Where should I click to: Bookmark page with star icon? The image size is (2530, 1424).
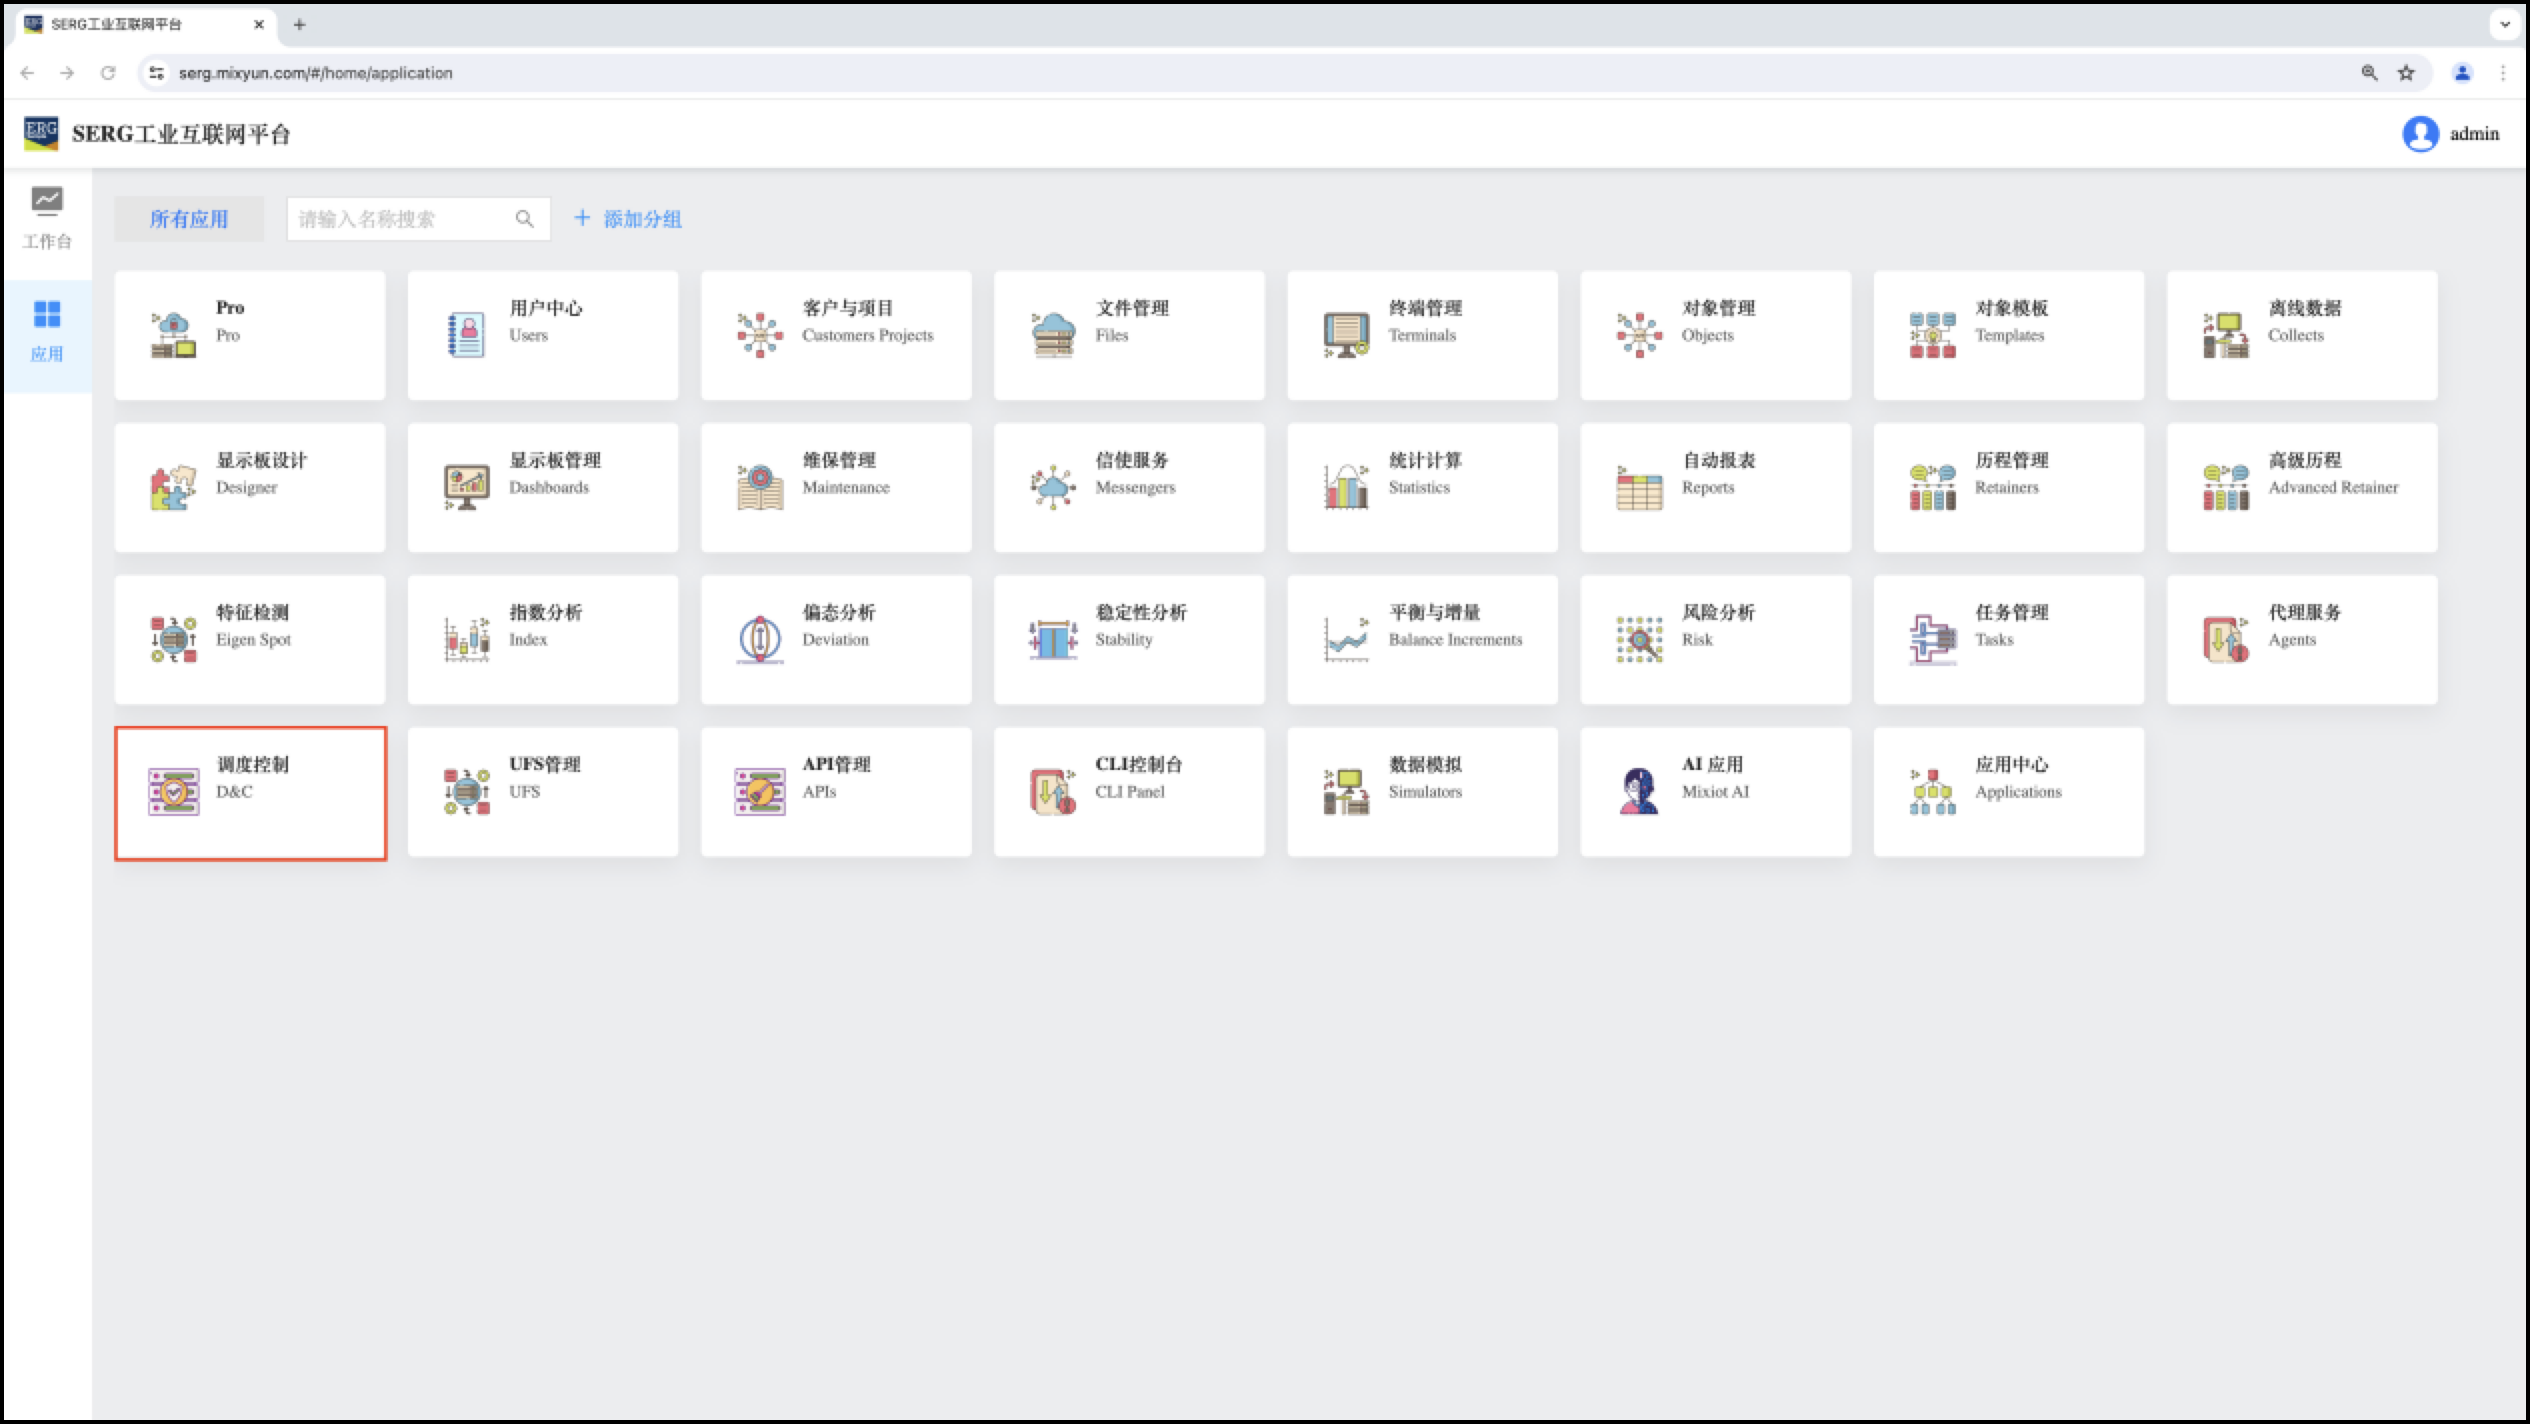2406,73
